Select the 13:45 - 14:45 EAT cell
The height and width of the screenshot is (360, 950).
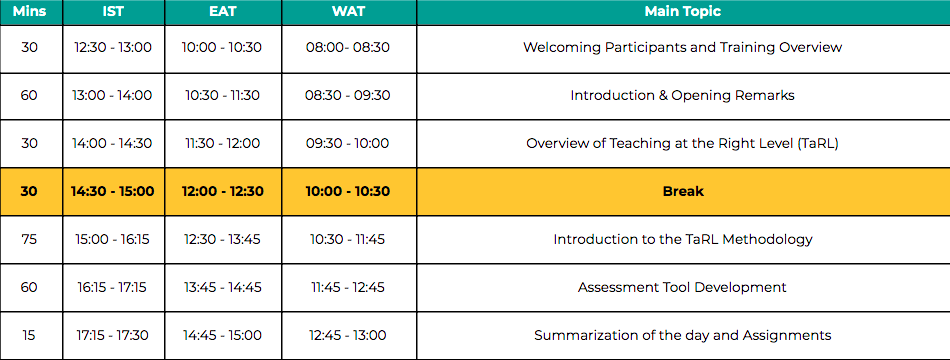223,287
